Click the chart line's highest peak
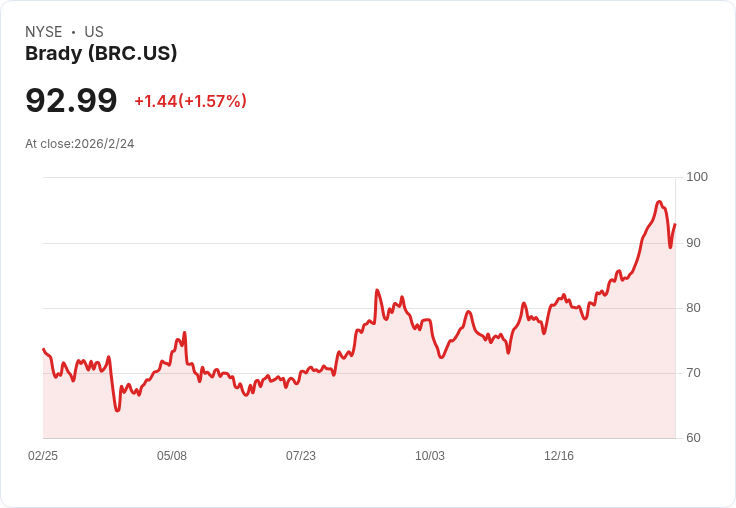This screenshot has height=508, width=736. pos(659,202)
